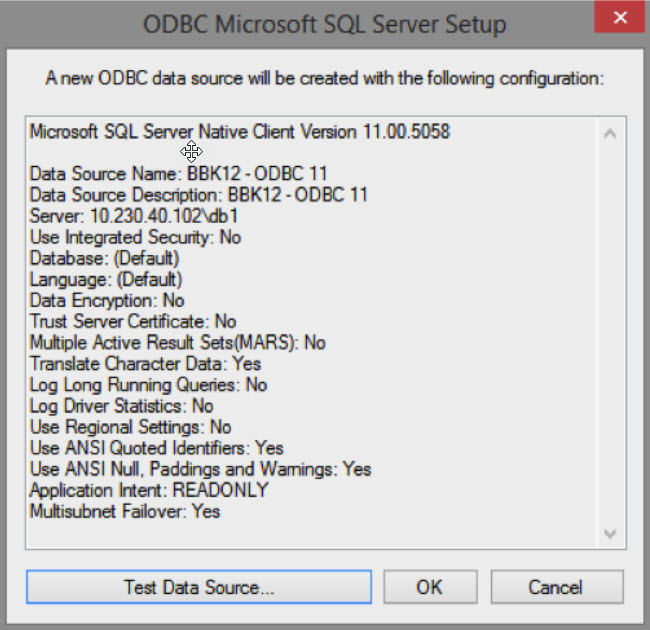The image size is (650, 630).
Task: Click the "A new ODBC data source will be created" message
Action: pos(325,78)
